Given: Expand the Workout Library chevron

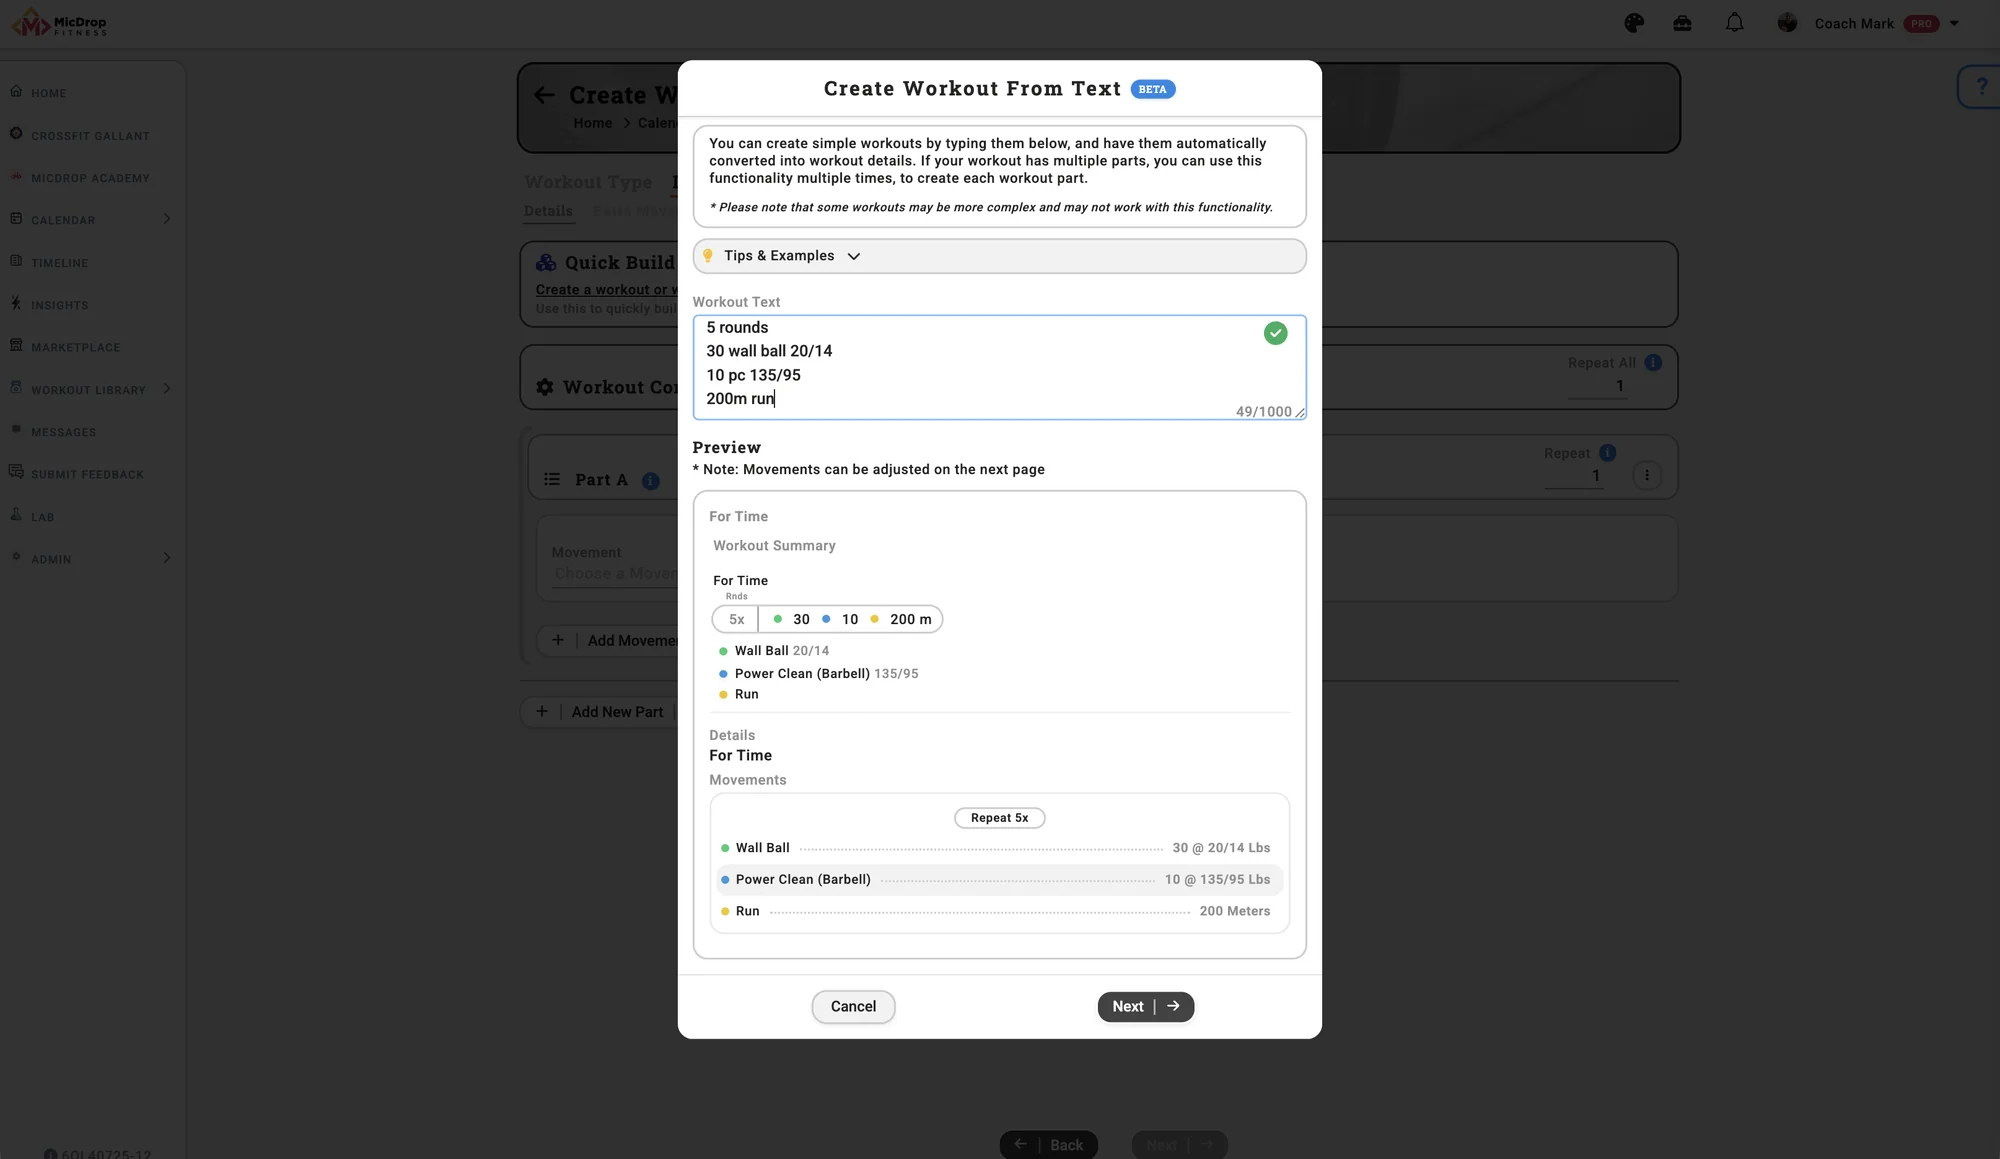Looking at the screenshot, I should pyautogui.click(x=167, y=388).
